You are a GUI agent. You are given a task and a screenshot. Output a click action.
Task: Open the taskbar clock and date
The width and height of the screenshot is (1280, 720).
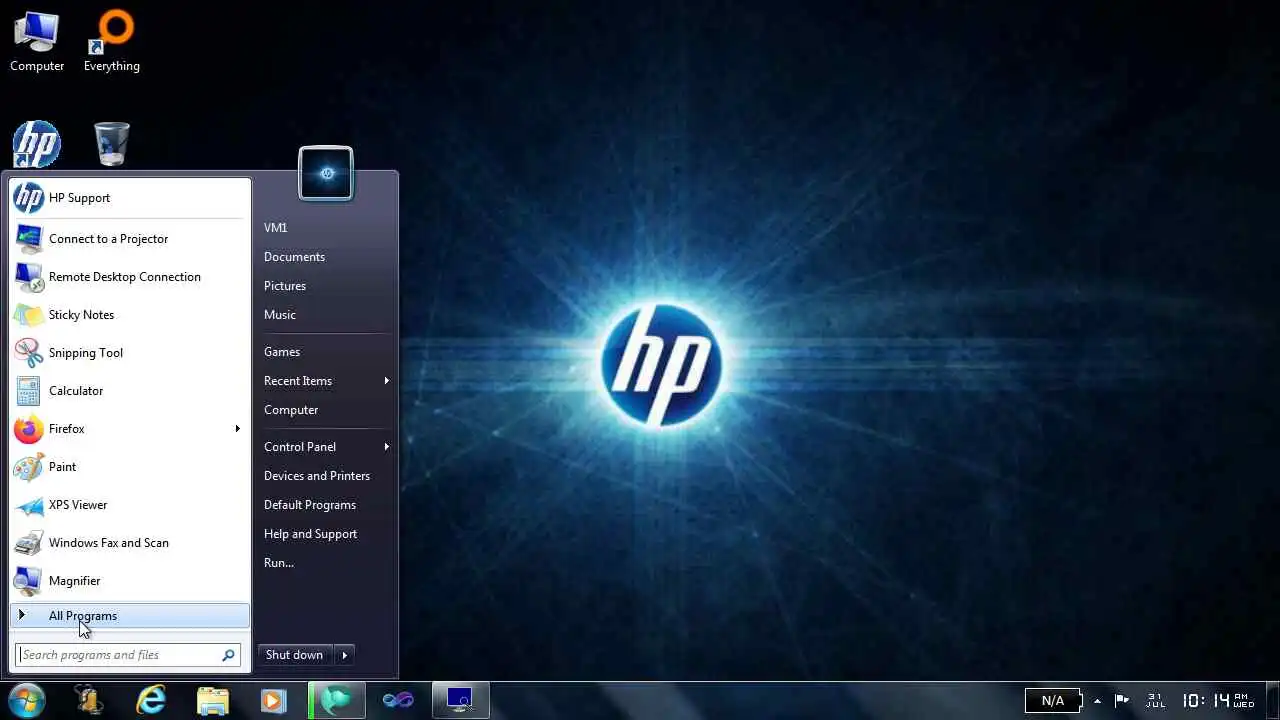click(x=1200, y=700)
